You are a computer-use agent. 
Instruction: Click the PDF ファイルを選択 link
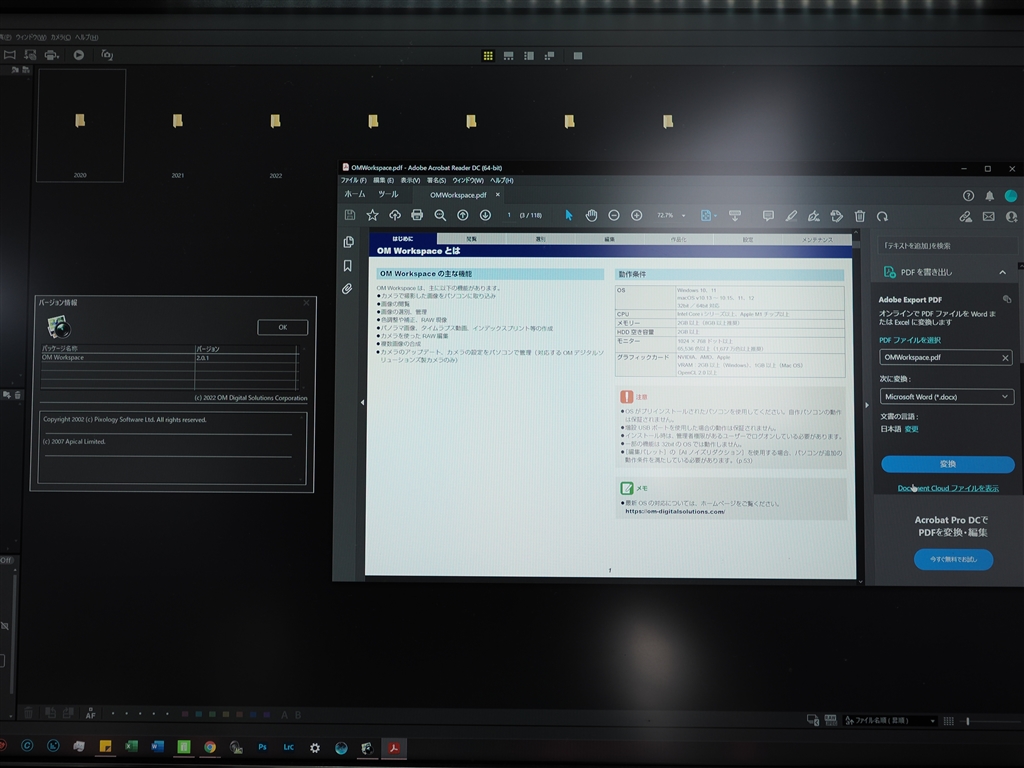pyautogui.click(x=910, y=340)
